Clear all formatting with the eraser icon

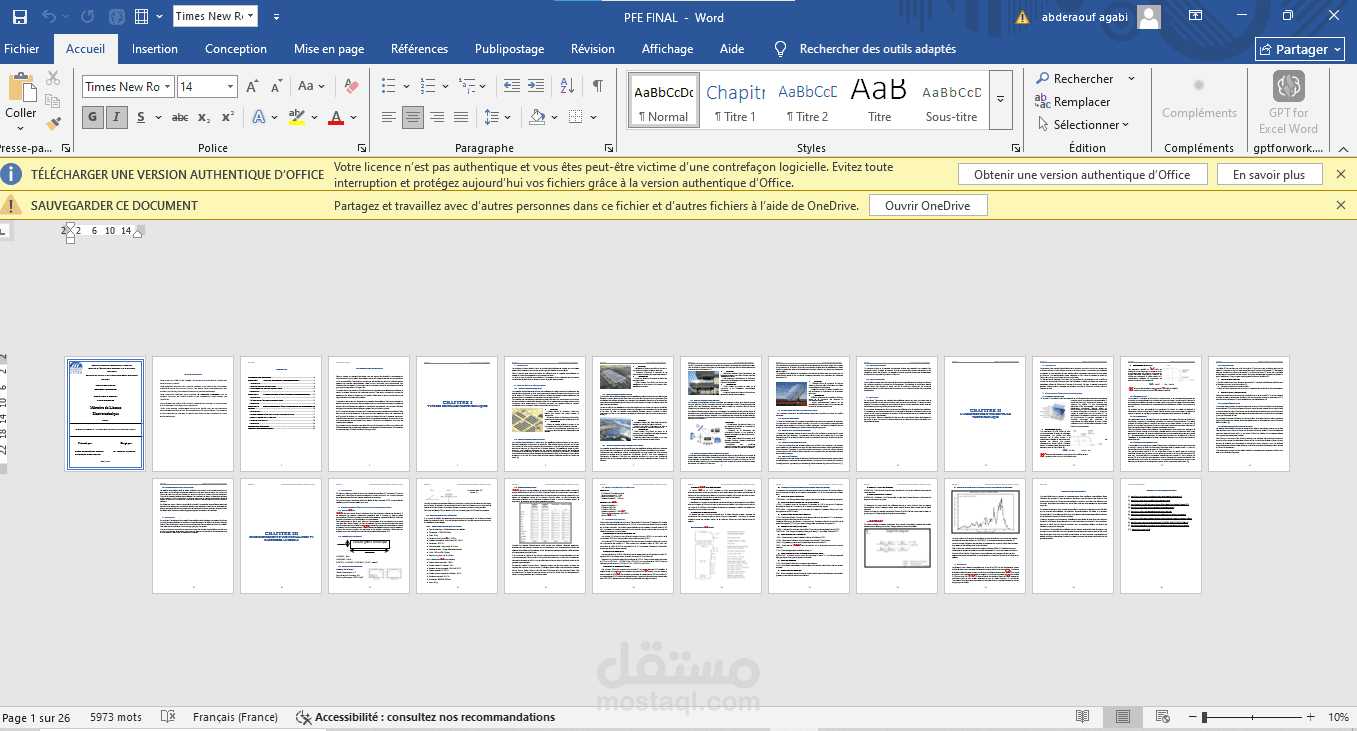pyautogui.click(x=350, y=87)
